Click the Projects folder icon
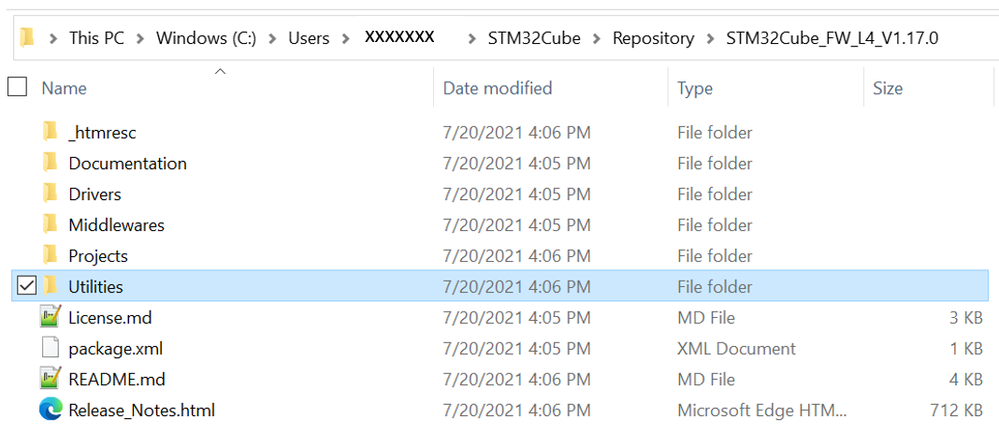Image resolution: width=999 pixels, height=432 pixels. [50, 256]
